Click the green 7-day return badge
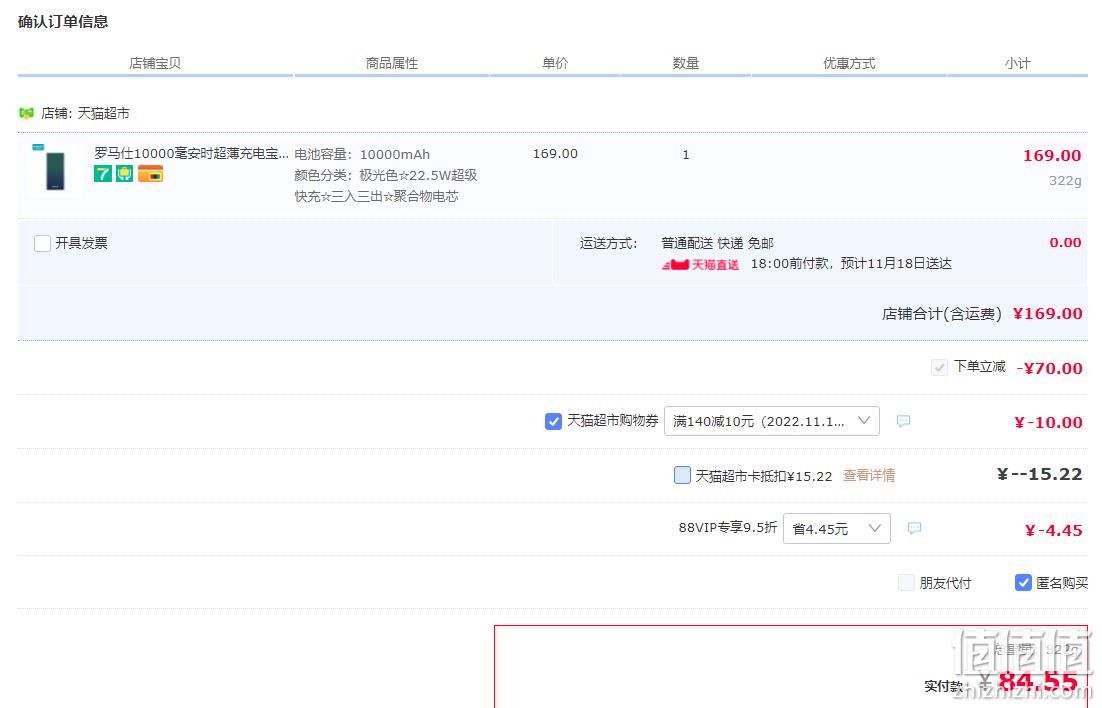The image size is (1102, 708). 103,174
